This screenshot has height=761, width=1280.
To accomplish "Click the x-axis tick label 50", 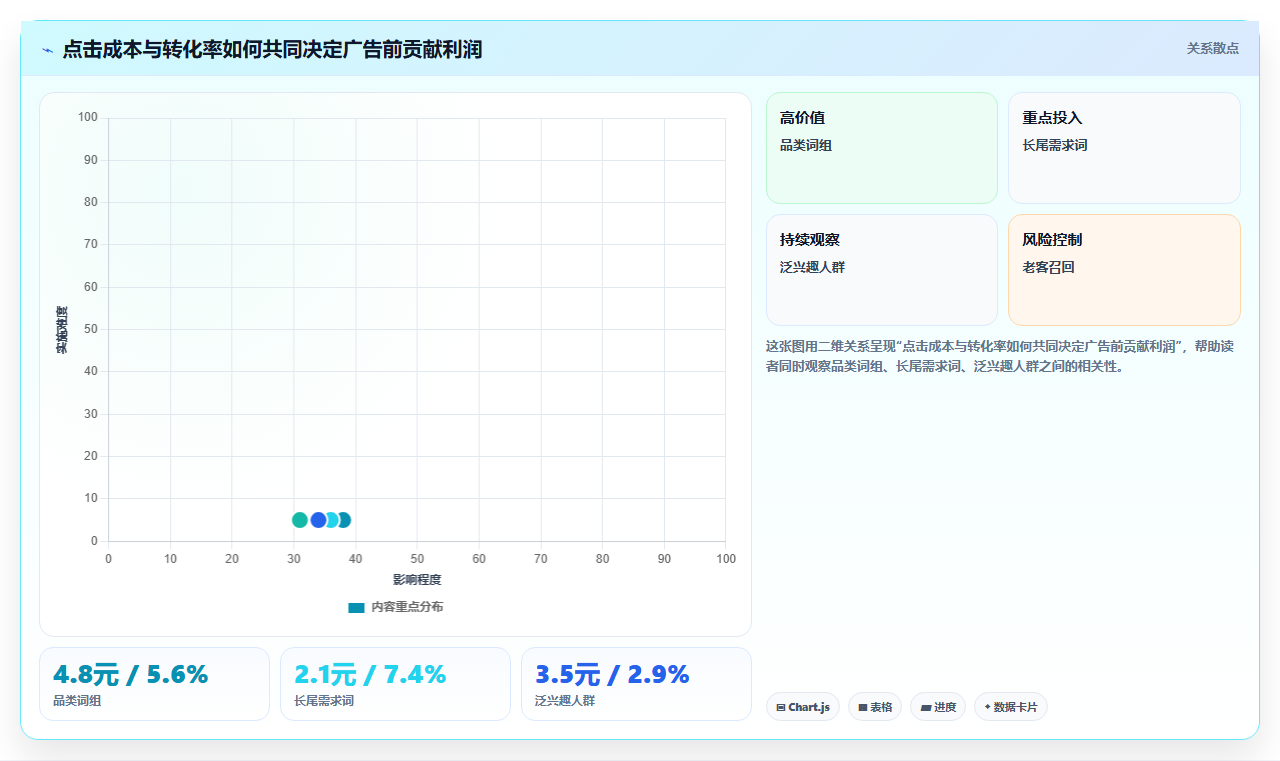I will 417,558.
